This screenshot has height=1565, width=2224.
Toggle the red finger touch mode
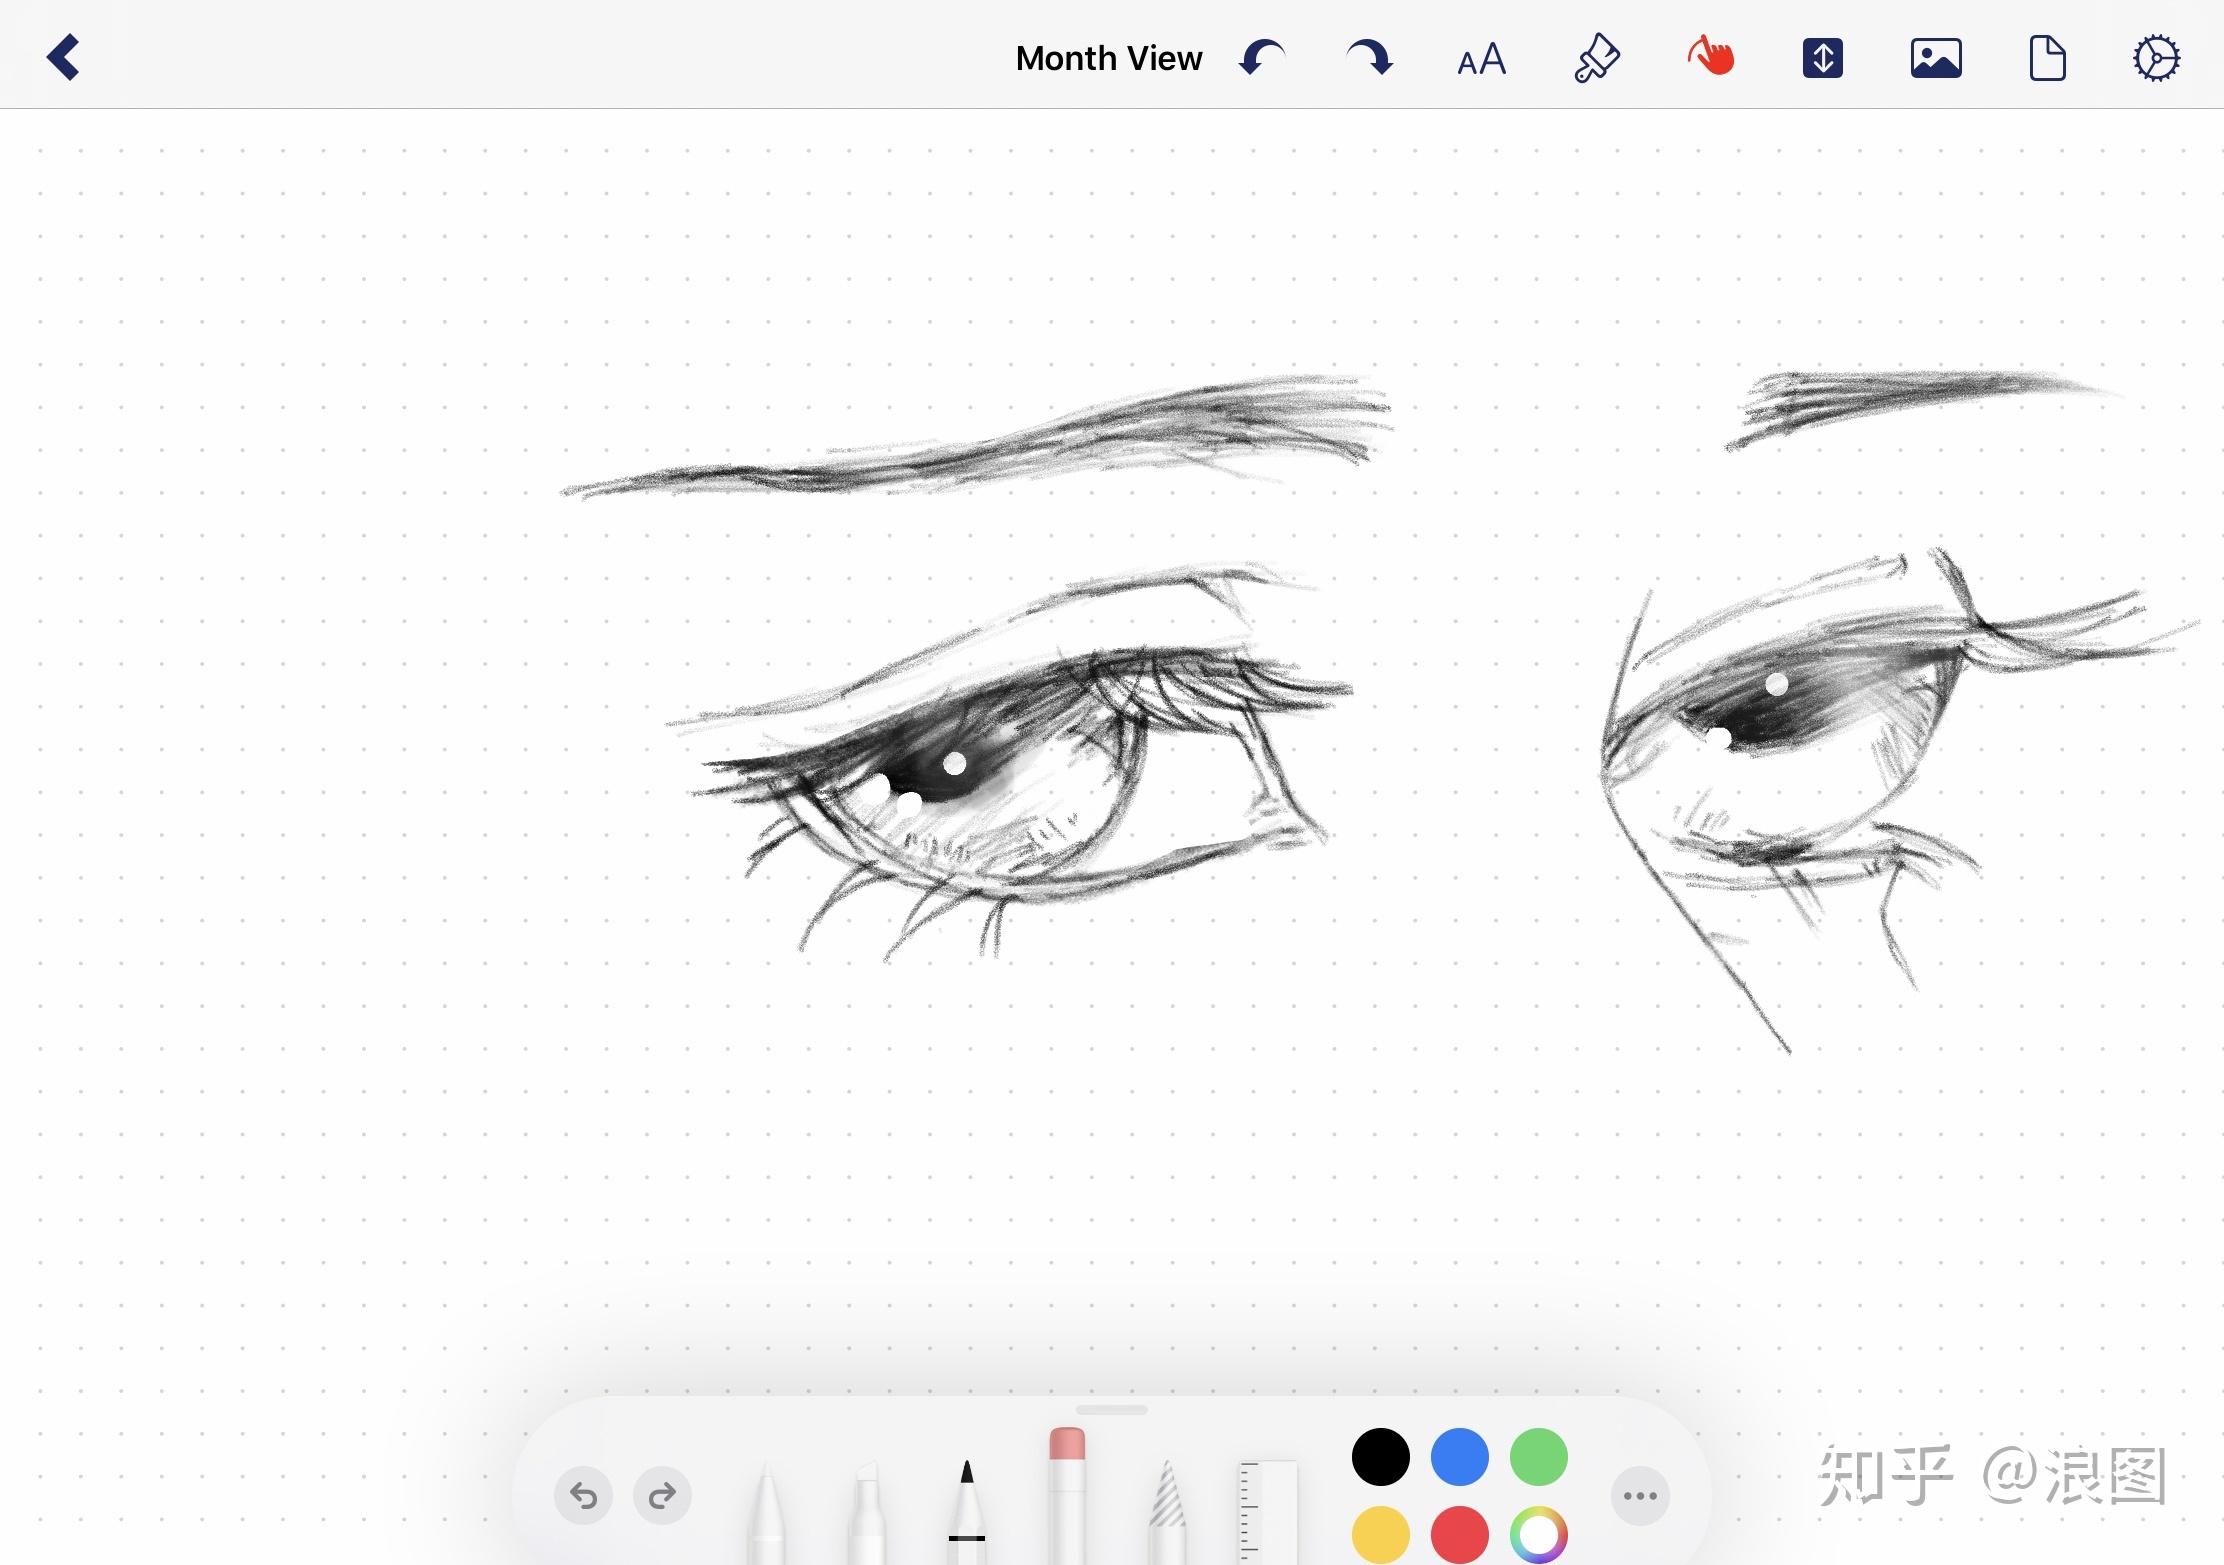(x=1711, y=57)
